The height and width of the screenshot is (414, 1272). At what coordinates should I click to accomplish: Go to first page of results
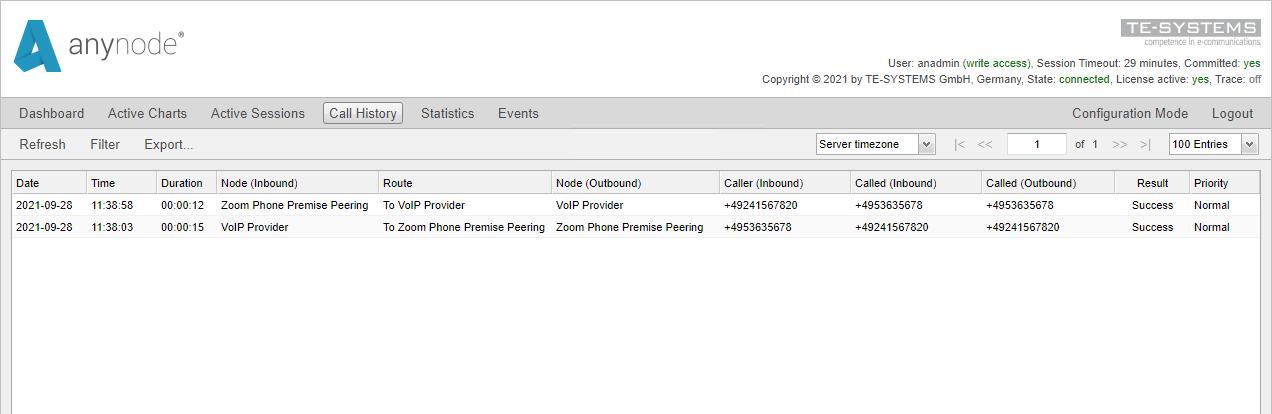959,145
